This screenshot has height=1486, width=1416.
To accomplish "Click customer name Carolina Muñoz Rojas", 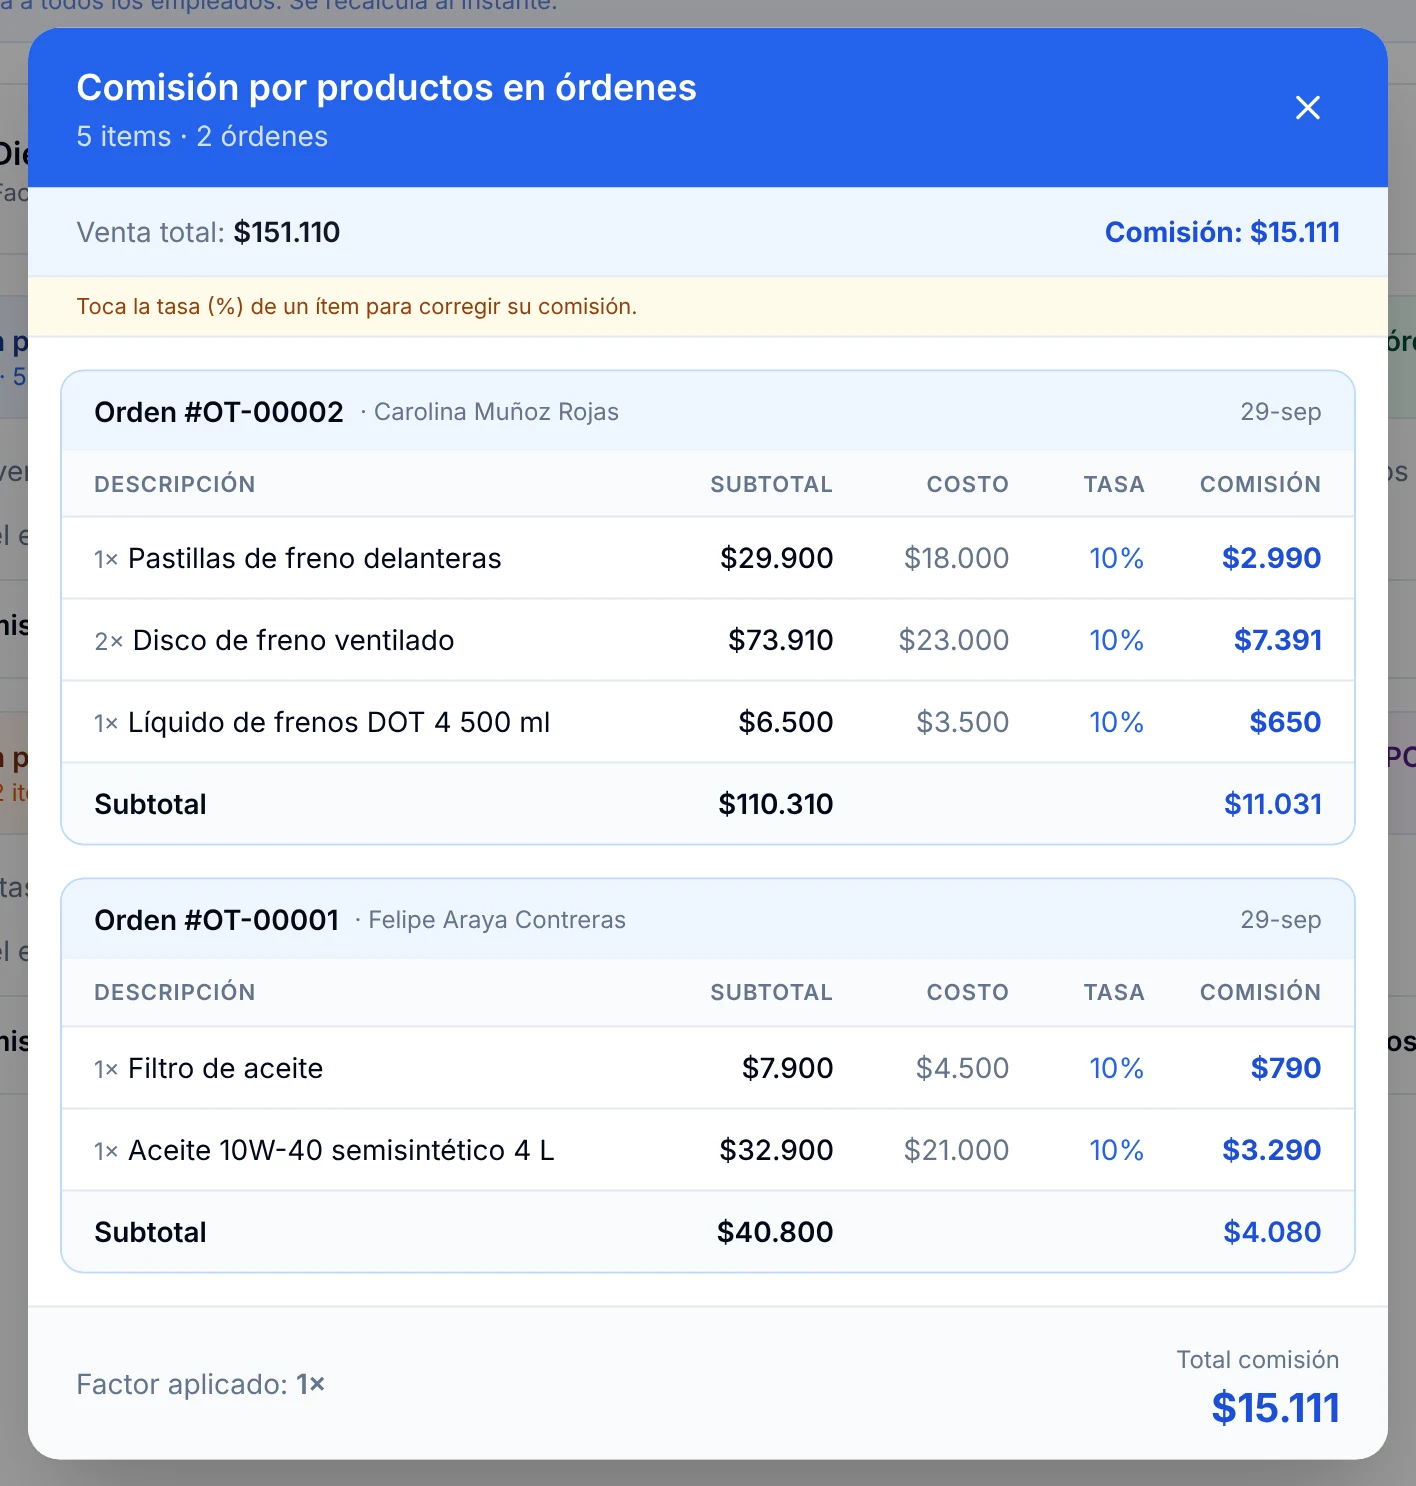I will (x=496, y=412).
